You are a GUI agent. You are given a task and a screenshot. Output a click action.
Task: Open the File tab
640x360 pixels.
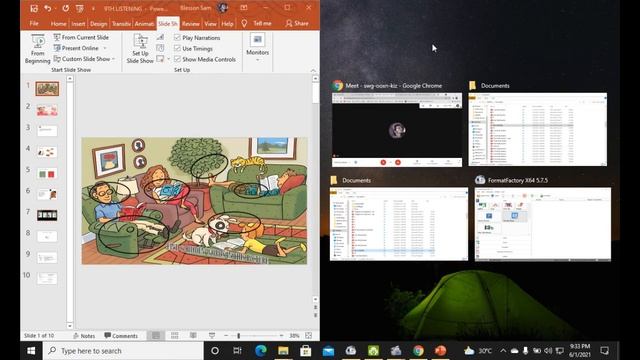[x=34, y=24]
